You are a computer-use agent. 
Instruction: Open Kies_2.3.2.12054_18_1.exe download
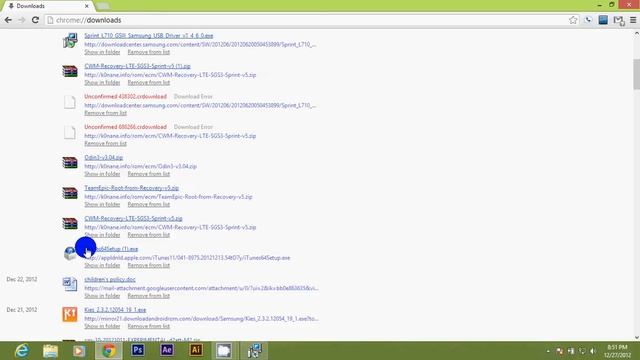tap(115, 310)
